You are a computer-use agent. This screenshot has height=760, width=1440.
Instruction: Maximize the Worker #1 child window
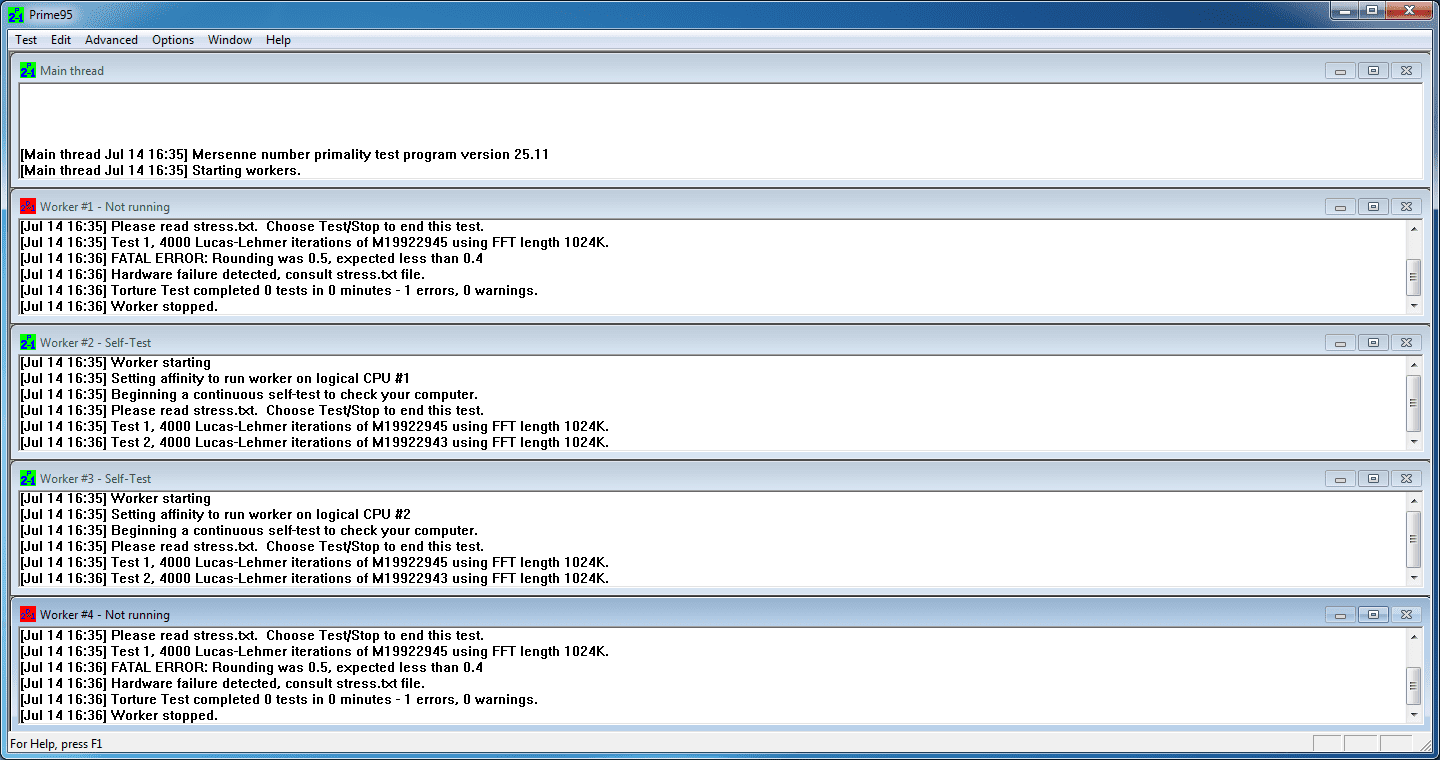tap(1373, 207)
